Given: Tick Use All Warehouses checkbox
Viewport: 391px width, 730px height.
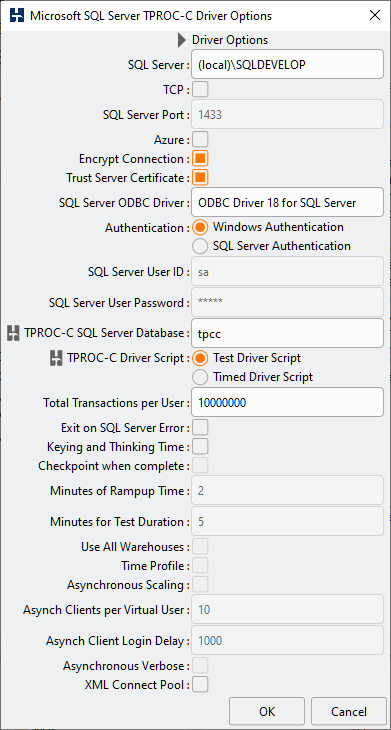Looking at the screenshot, I should [x=200, y=546].
